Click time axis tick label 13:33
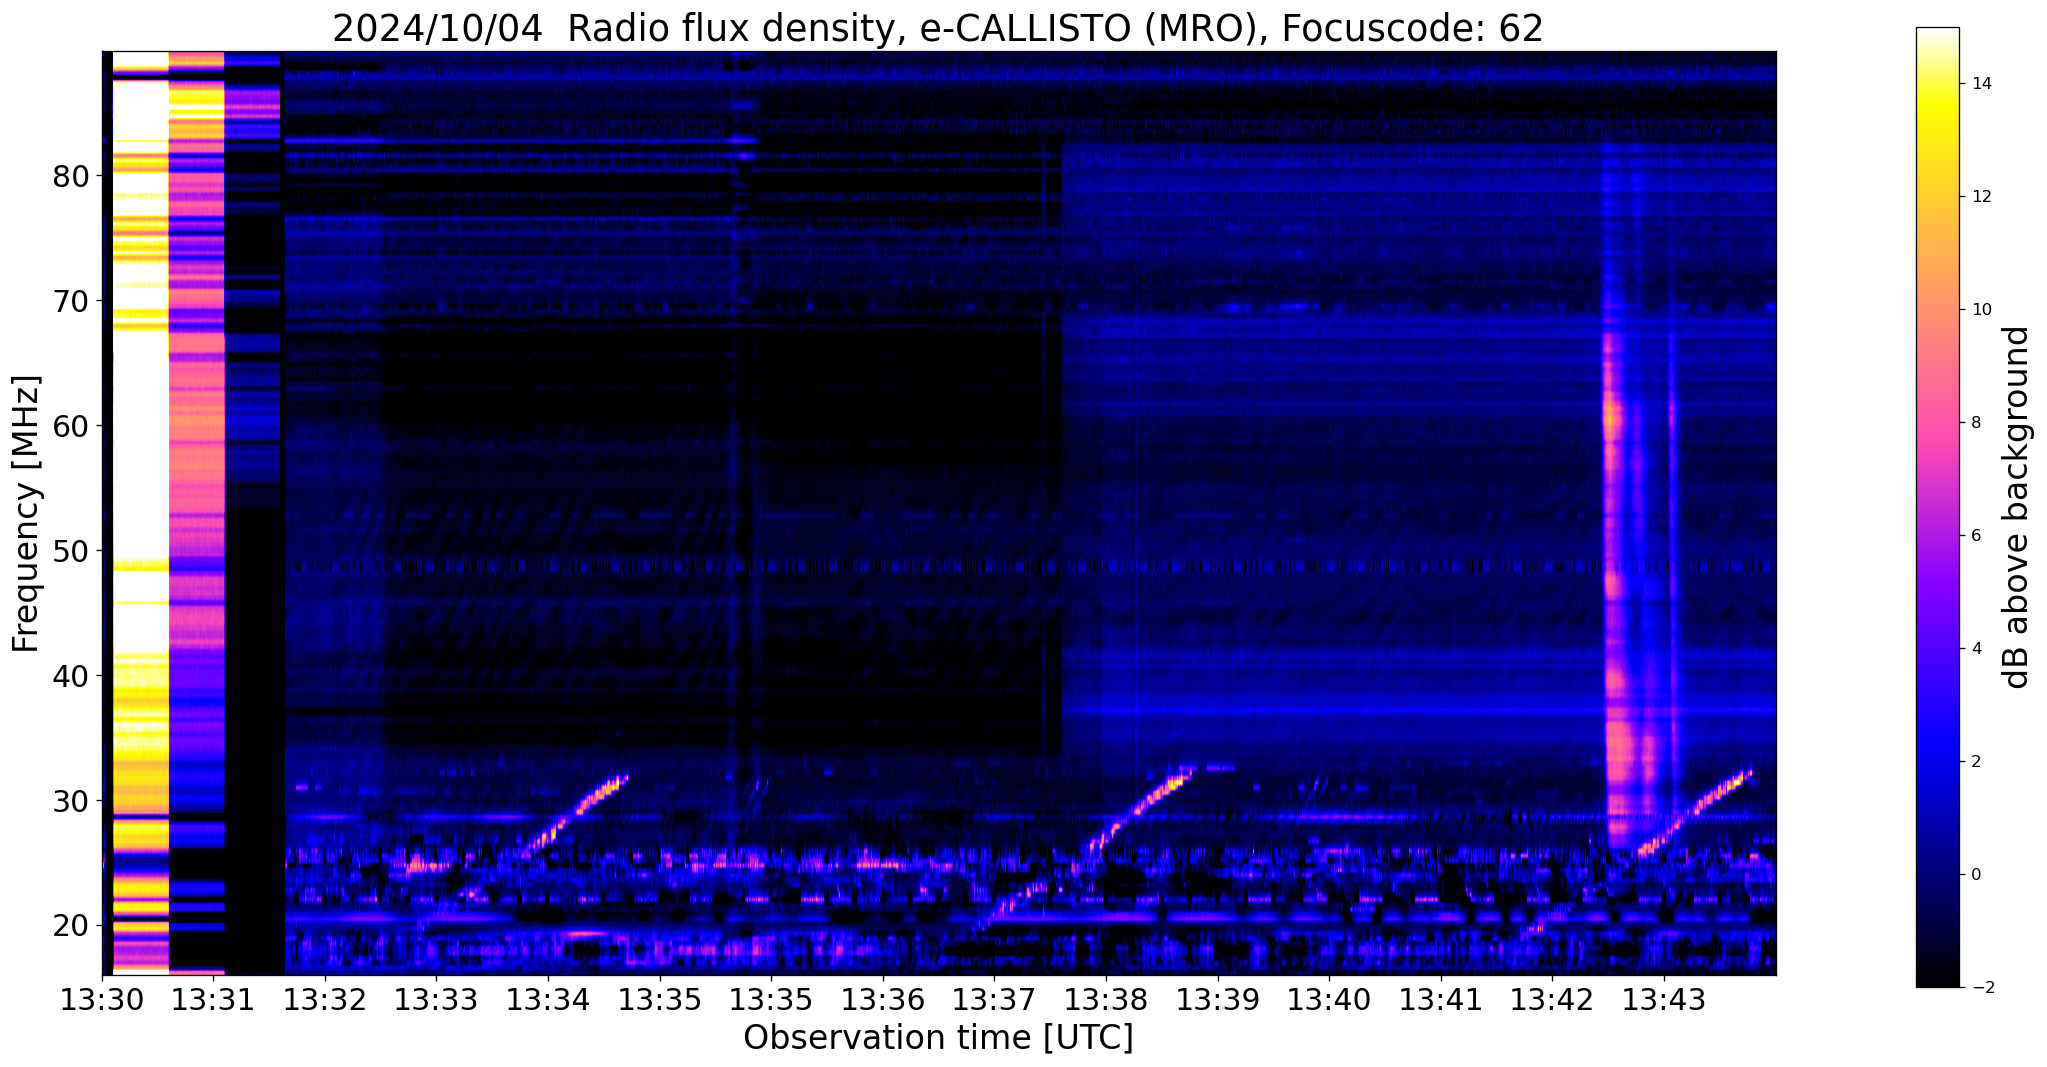The height and width of the screenshot is (1067, 2047). (436, 999)
